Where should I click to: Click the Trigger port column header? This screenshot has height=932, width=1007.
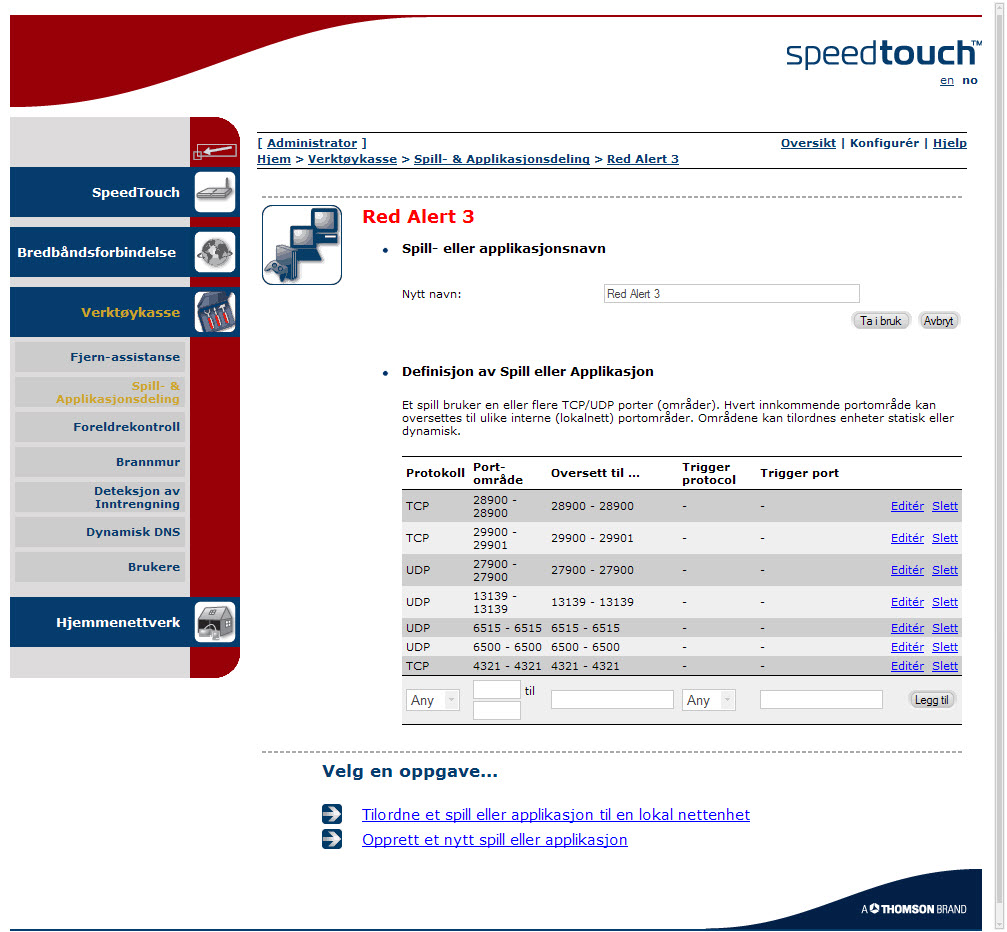[x=799, y=473]
